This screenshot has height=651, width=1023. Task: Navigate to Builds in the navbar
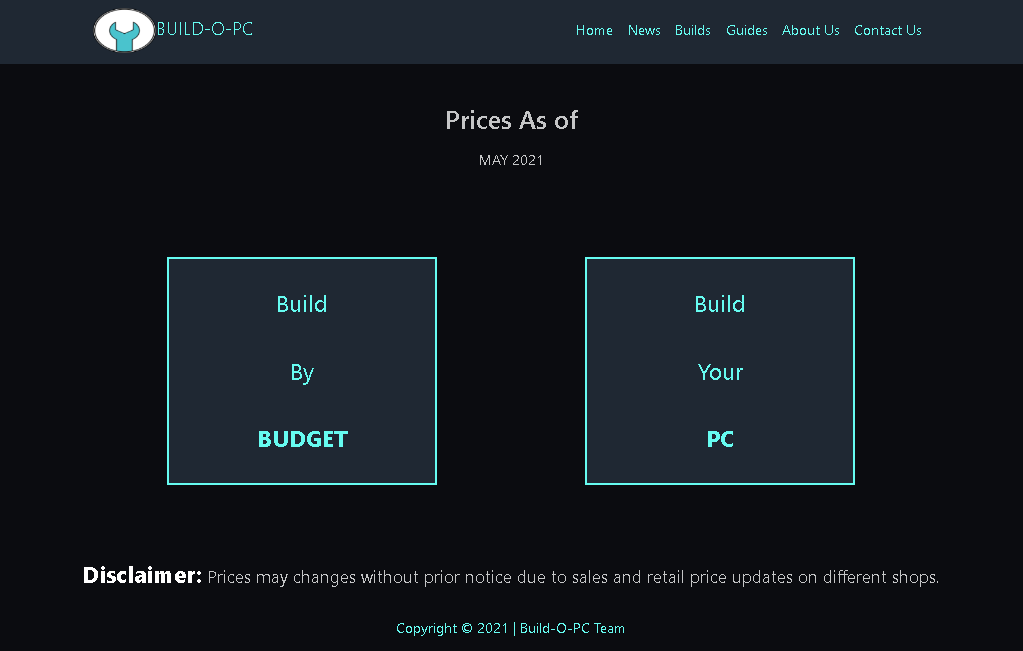pos(692,30)
